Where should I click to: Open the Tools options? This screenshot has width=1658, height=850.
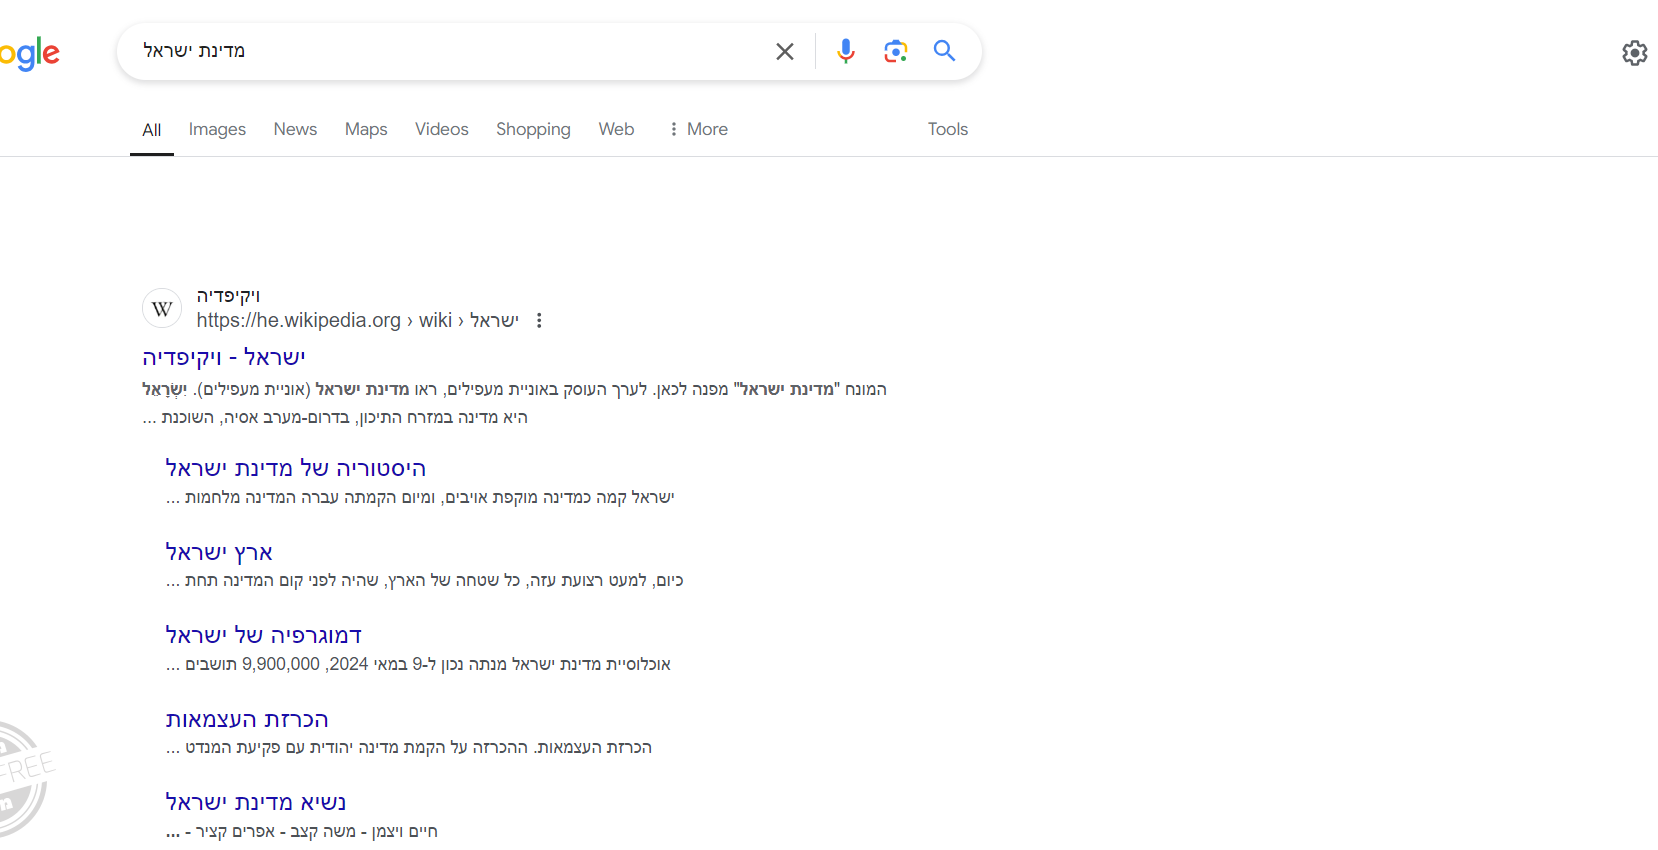pyautogui.click(x=947, y=129)
